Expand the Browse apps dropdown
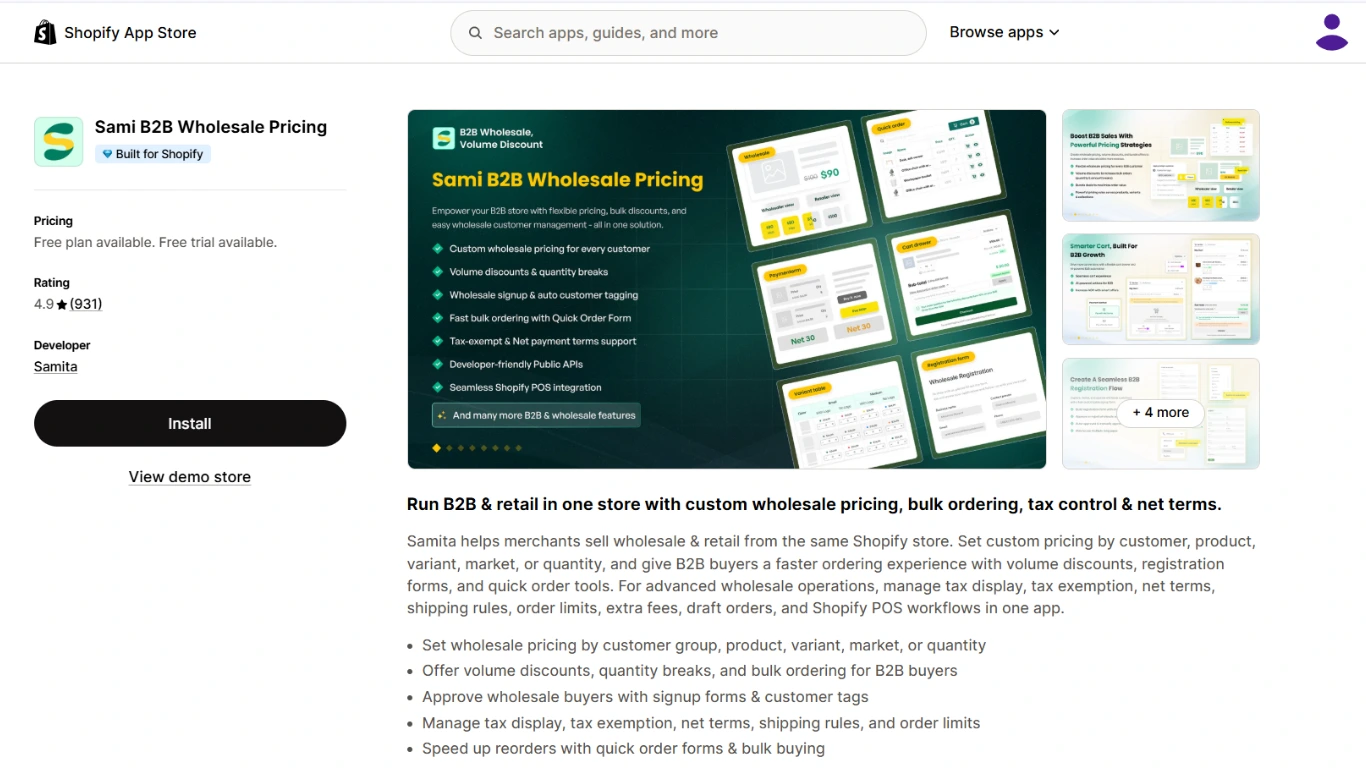The width and height of the screenshot is (1366, 768). (1004, 32)
